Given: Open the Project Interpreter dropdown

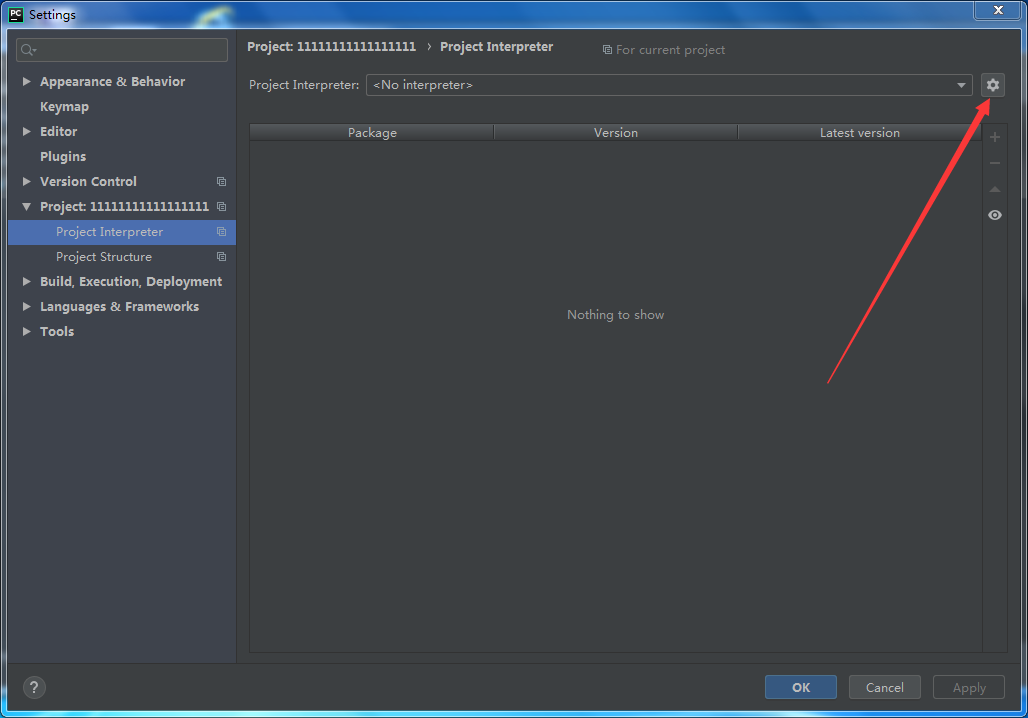Looking at the screenshot, I should pyautogui.click(x=669, y=85).
